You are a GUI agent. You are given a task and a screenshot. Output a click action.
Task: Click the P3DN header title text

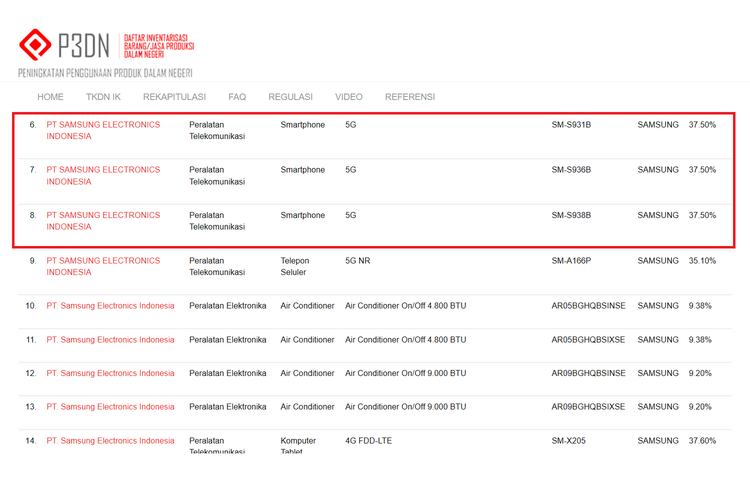pyautogui.click(x=84, y=45)
